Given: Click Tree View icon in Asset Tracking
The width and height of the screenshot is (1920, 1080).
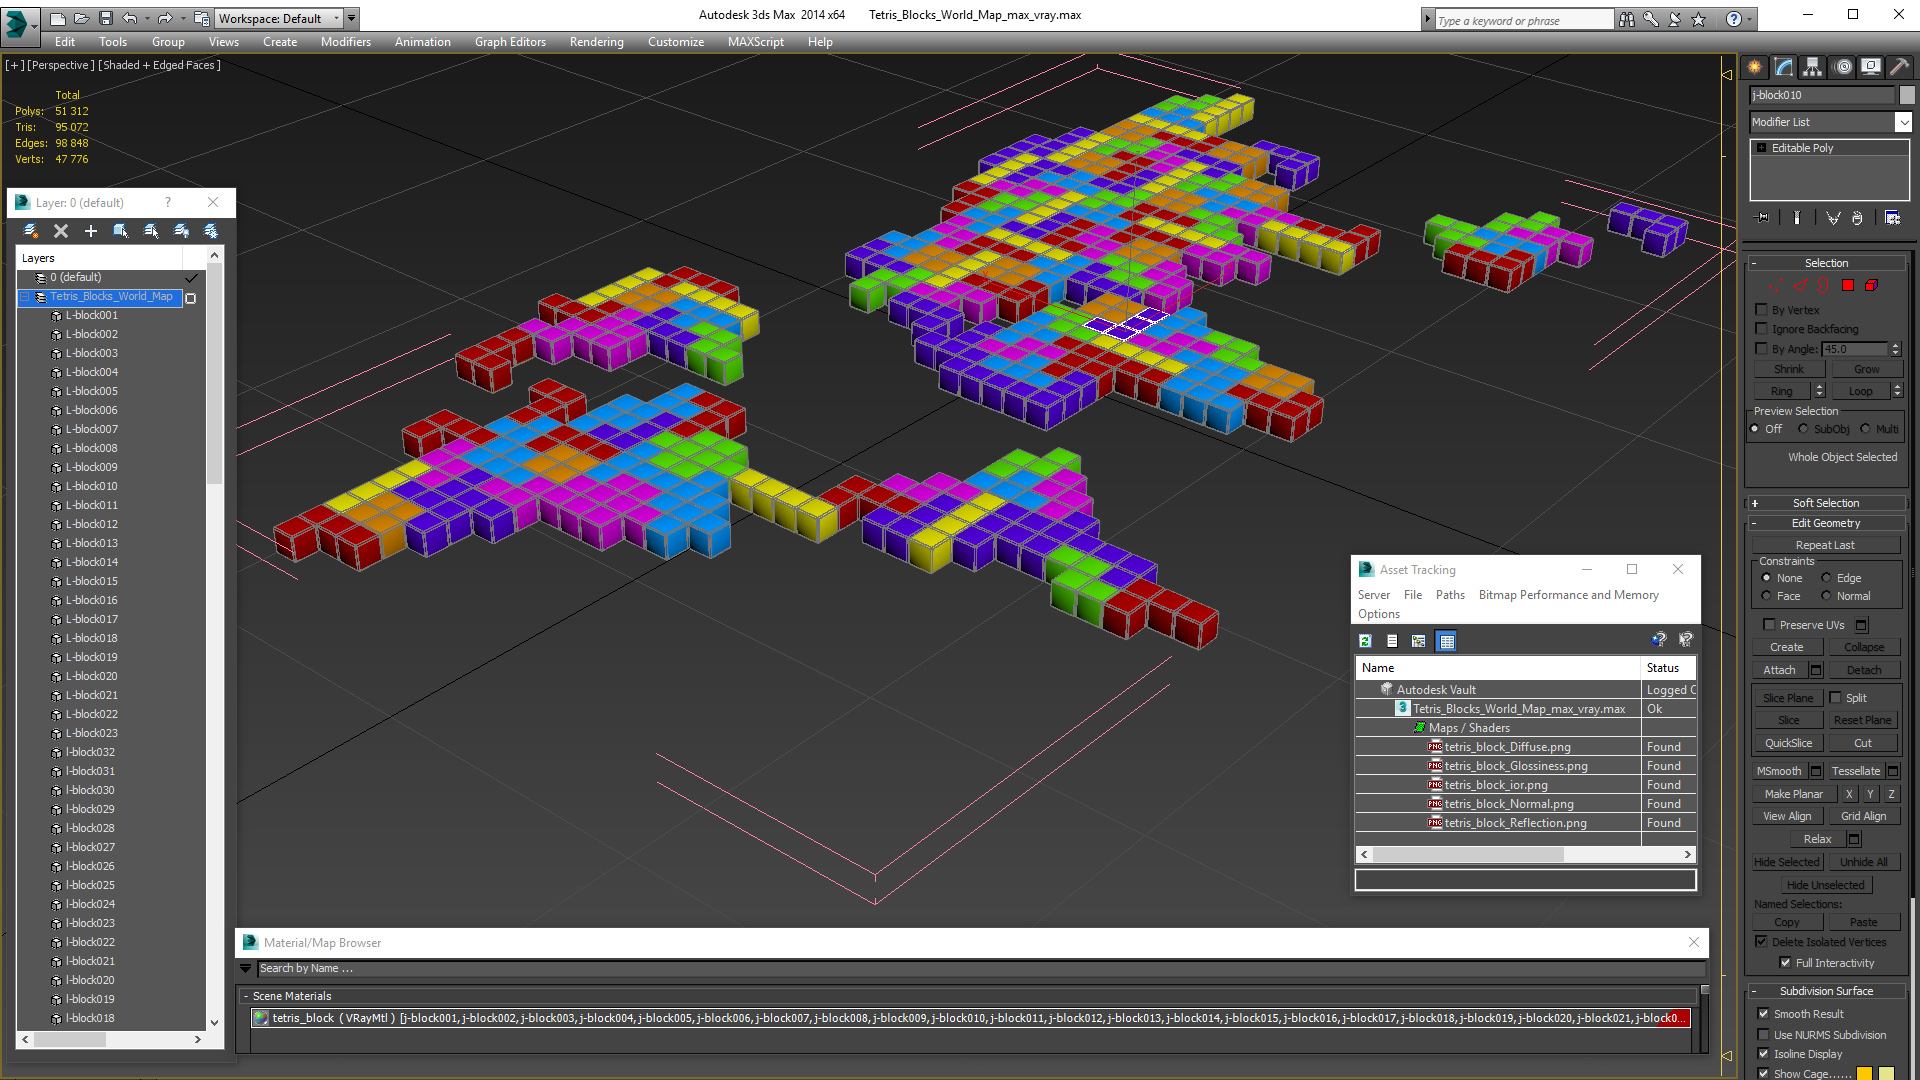Looking at the screenshot, I should coord(1418,641).
